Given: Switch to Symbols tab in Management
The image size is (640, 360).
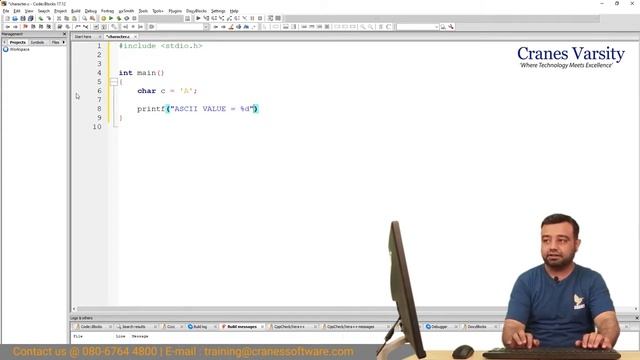Looking at the screenshot, I should pos(37,42).
